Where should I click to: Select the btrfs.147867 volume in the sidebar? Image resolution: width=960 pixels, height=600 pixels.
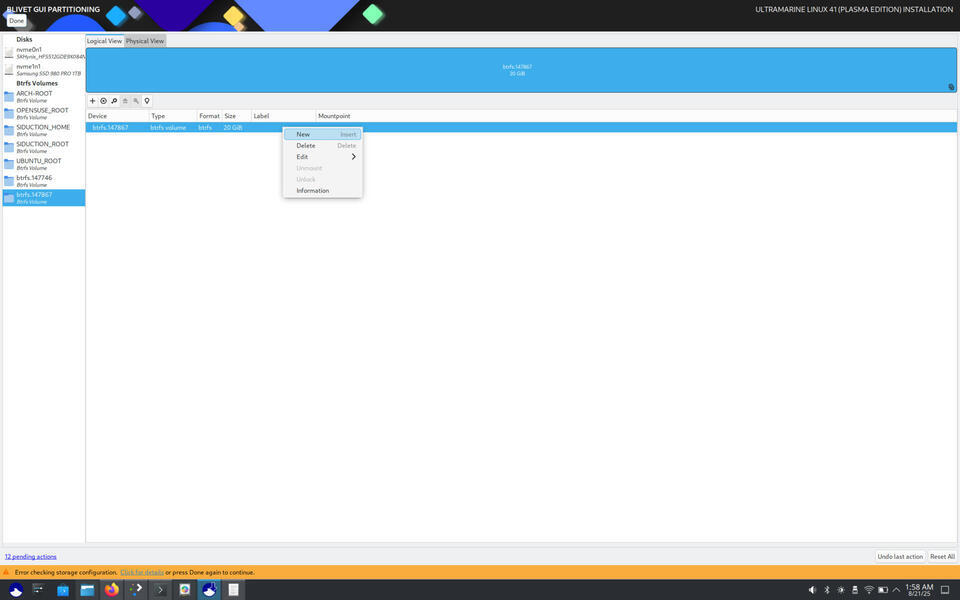click(x=44, y=198)
